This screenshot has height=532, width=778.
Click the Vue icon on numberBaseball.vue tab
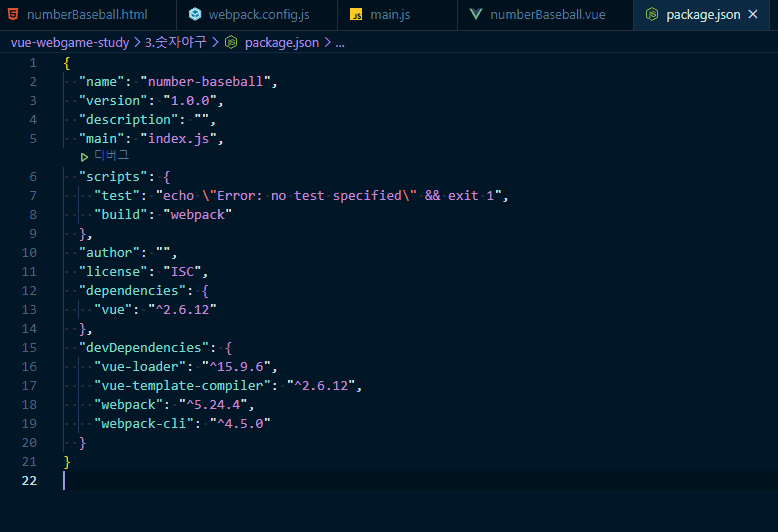[x=476, y=14]
